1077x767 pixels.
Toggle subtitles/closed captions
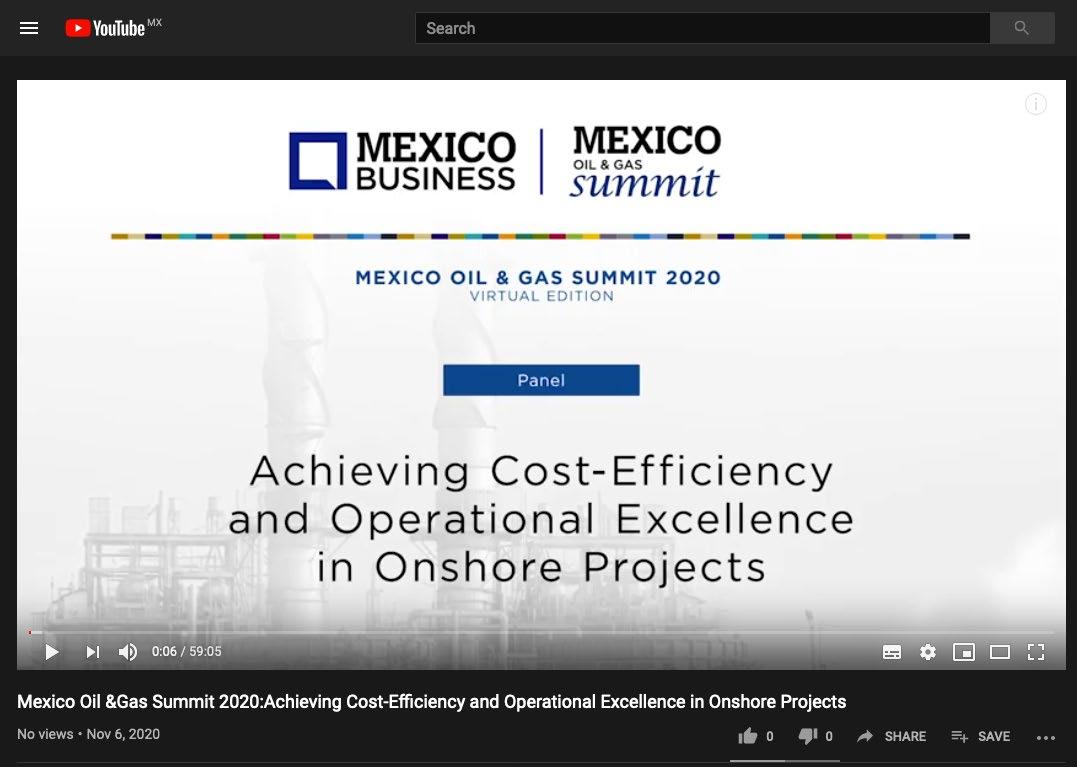point(892,652)
